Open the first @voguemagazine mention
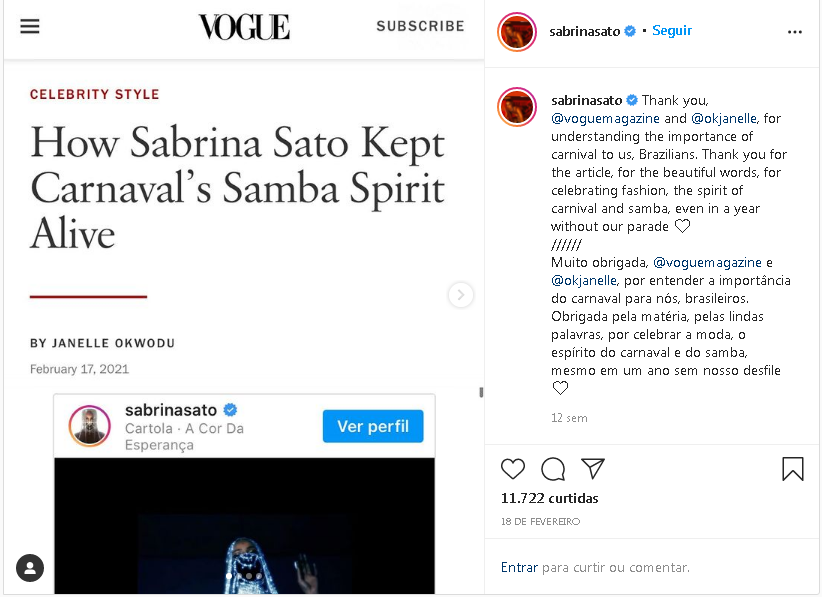This screenshot has width=822, height=597. tap(605, 118)
